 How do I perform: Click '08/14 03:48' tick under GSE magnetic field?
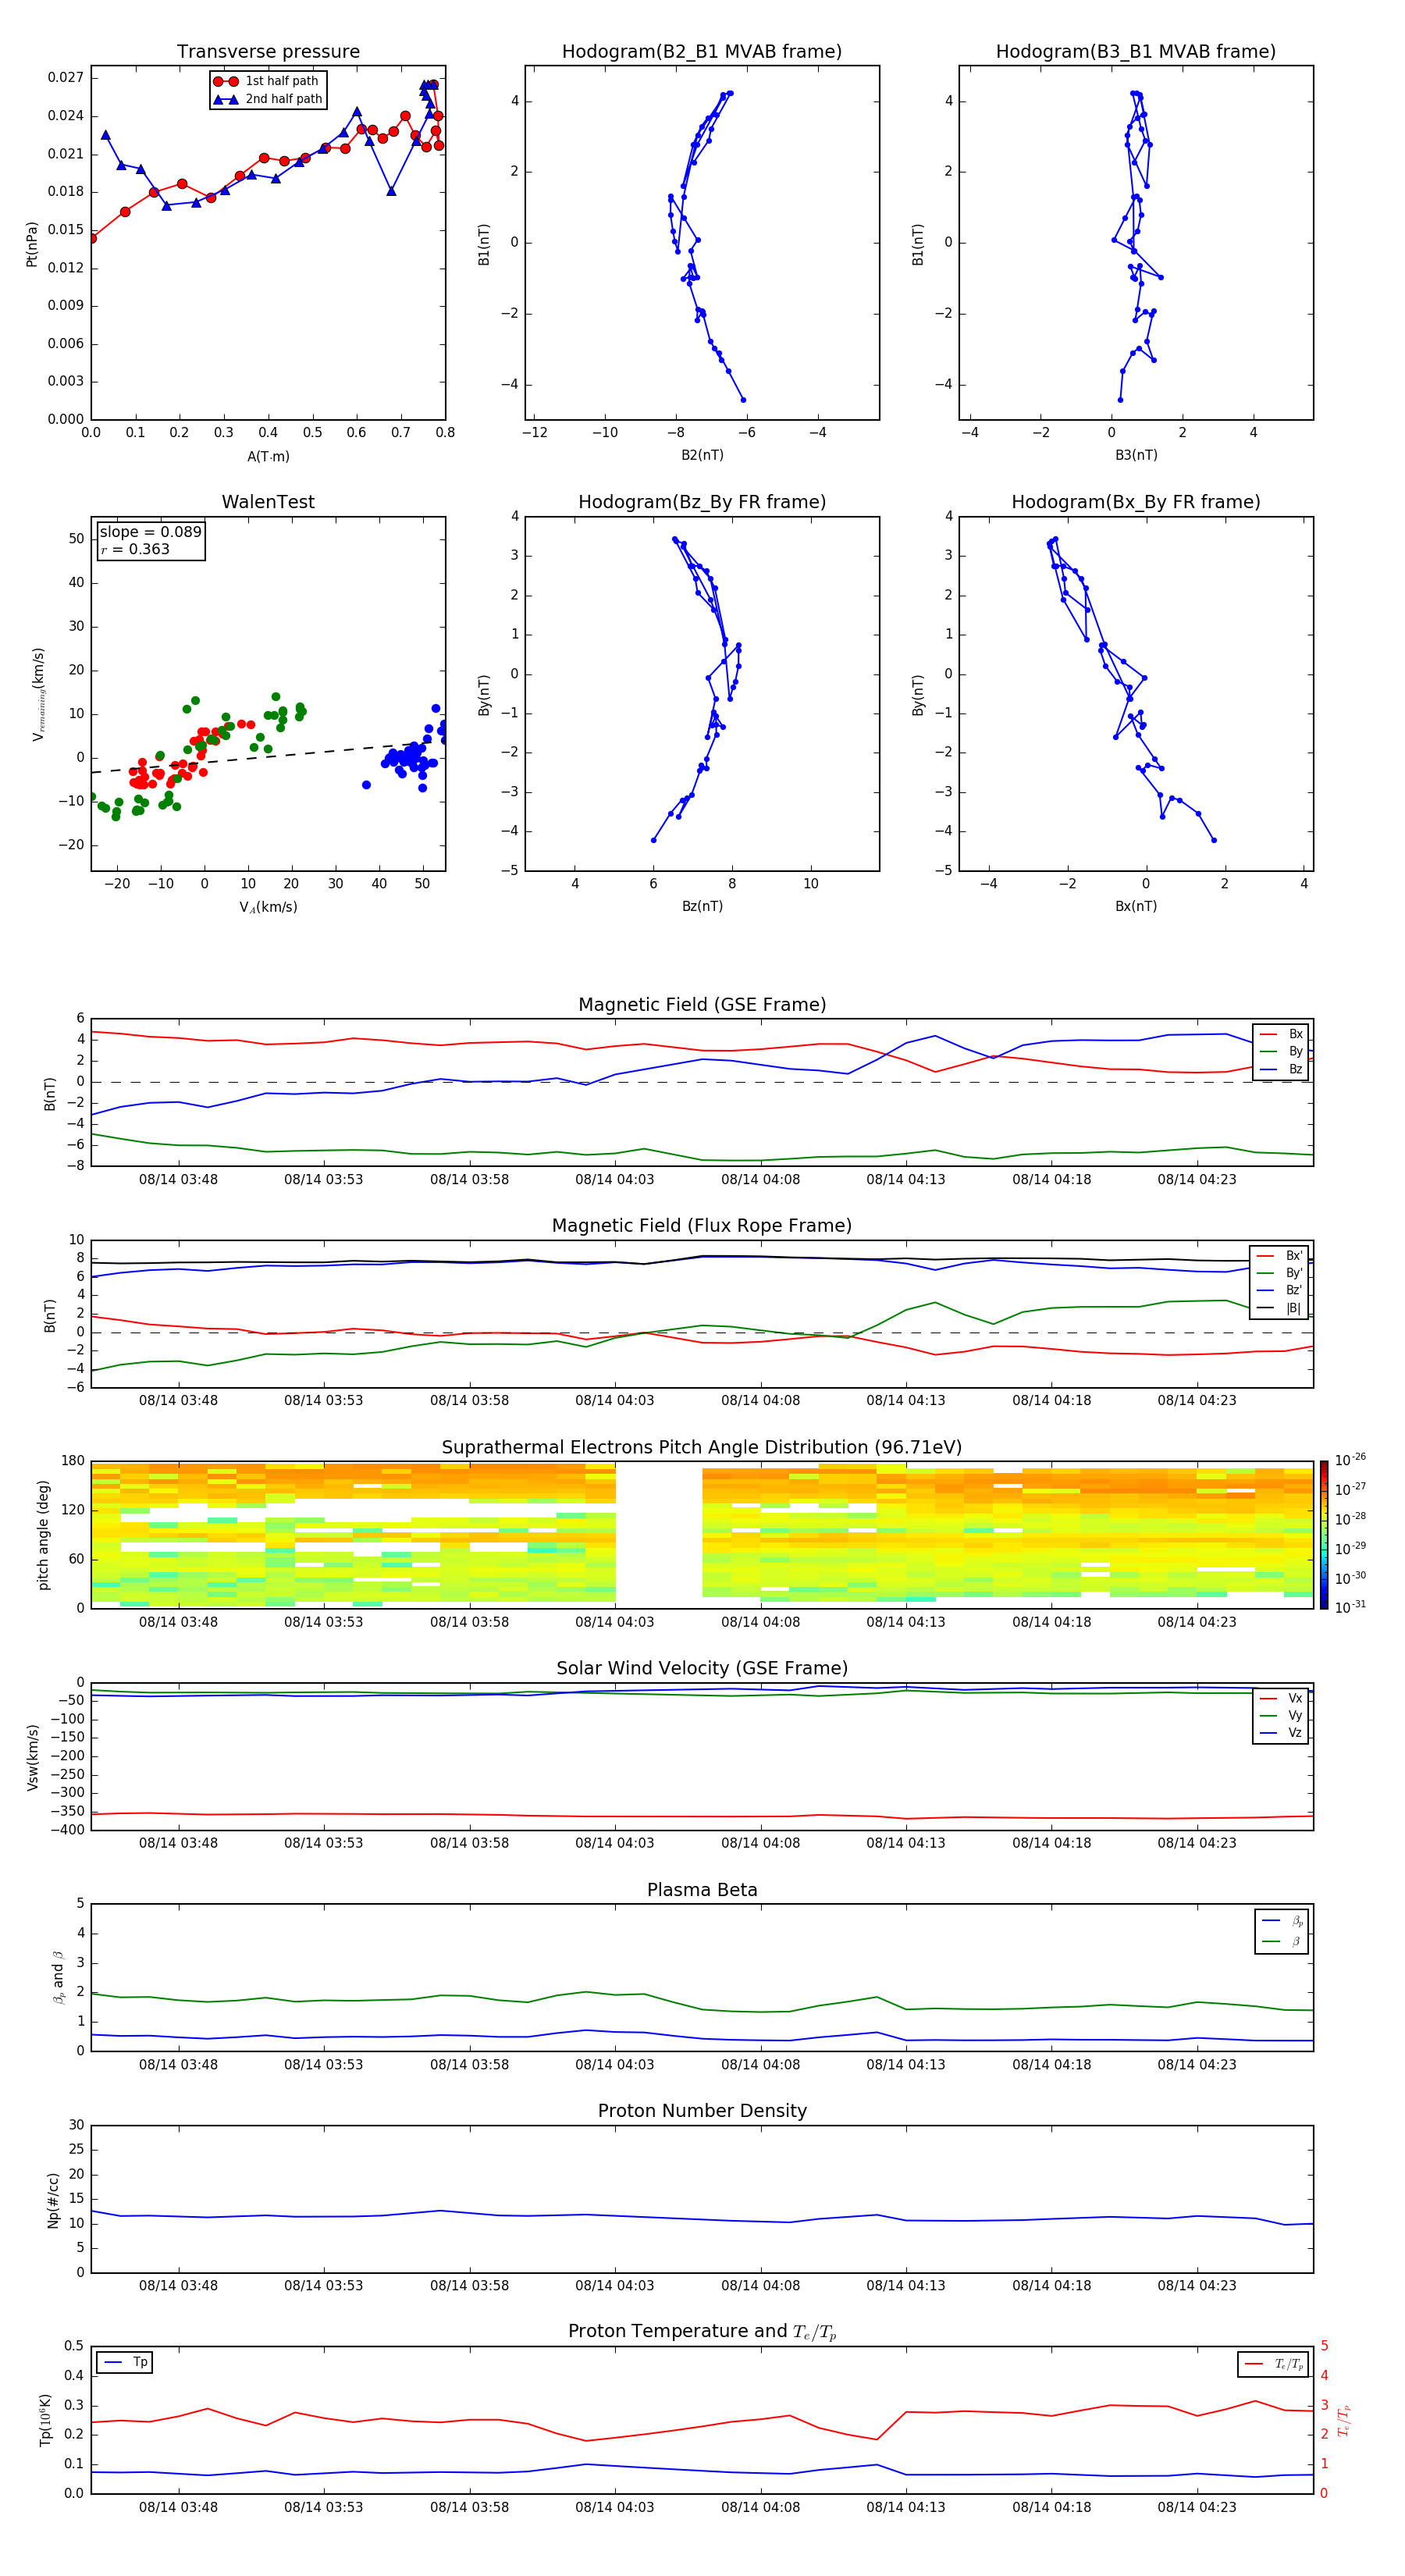click(x=178, y=1180)
